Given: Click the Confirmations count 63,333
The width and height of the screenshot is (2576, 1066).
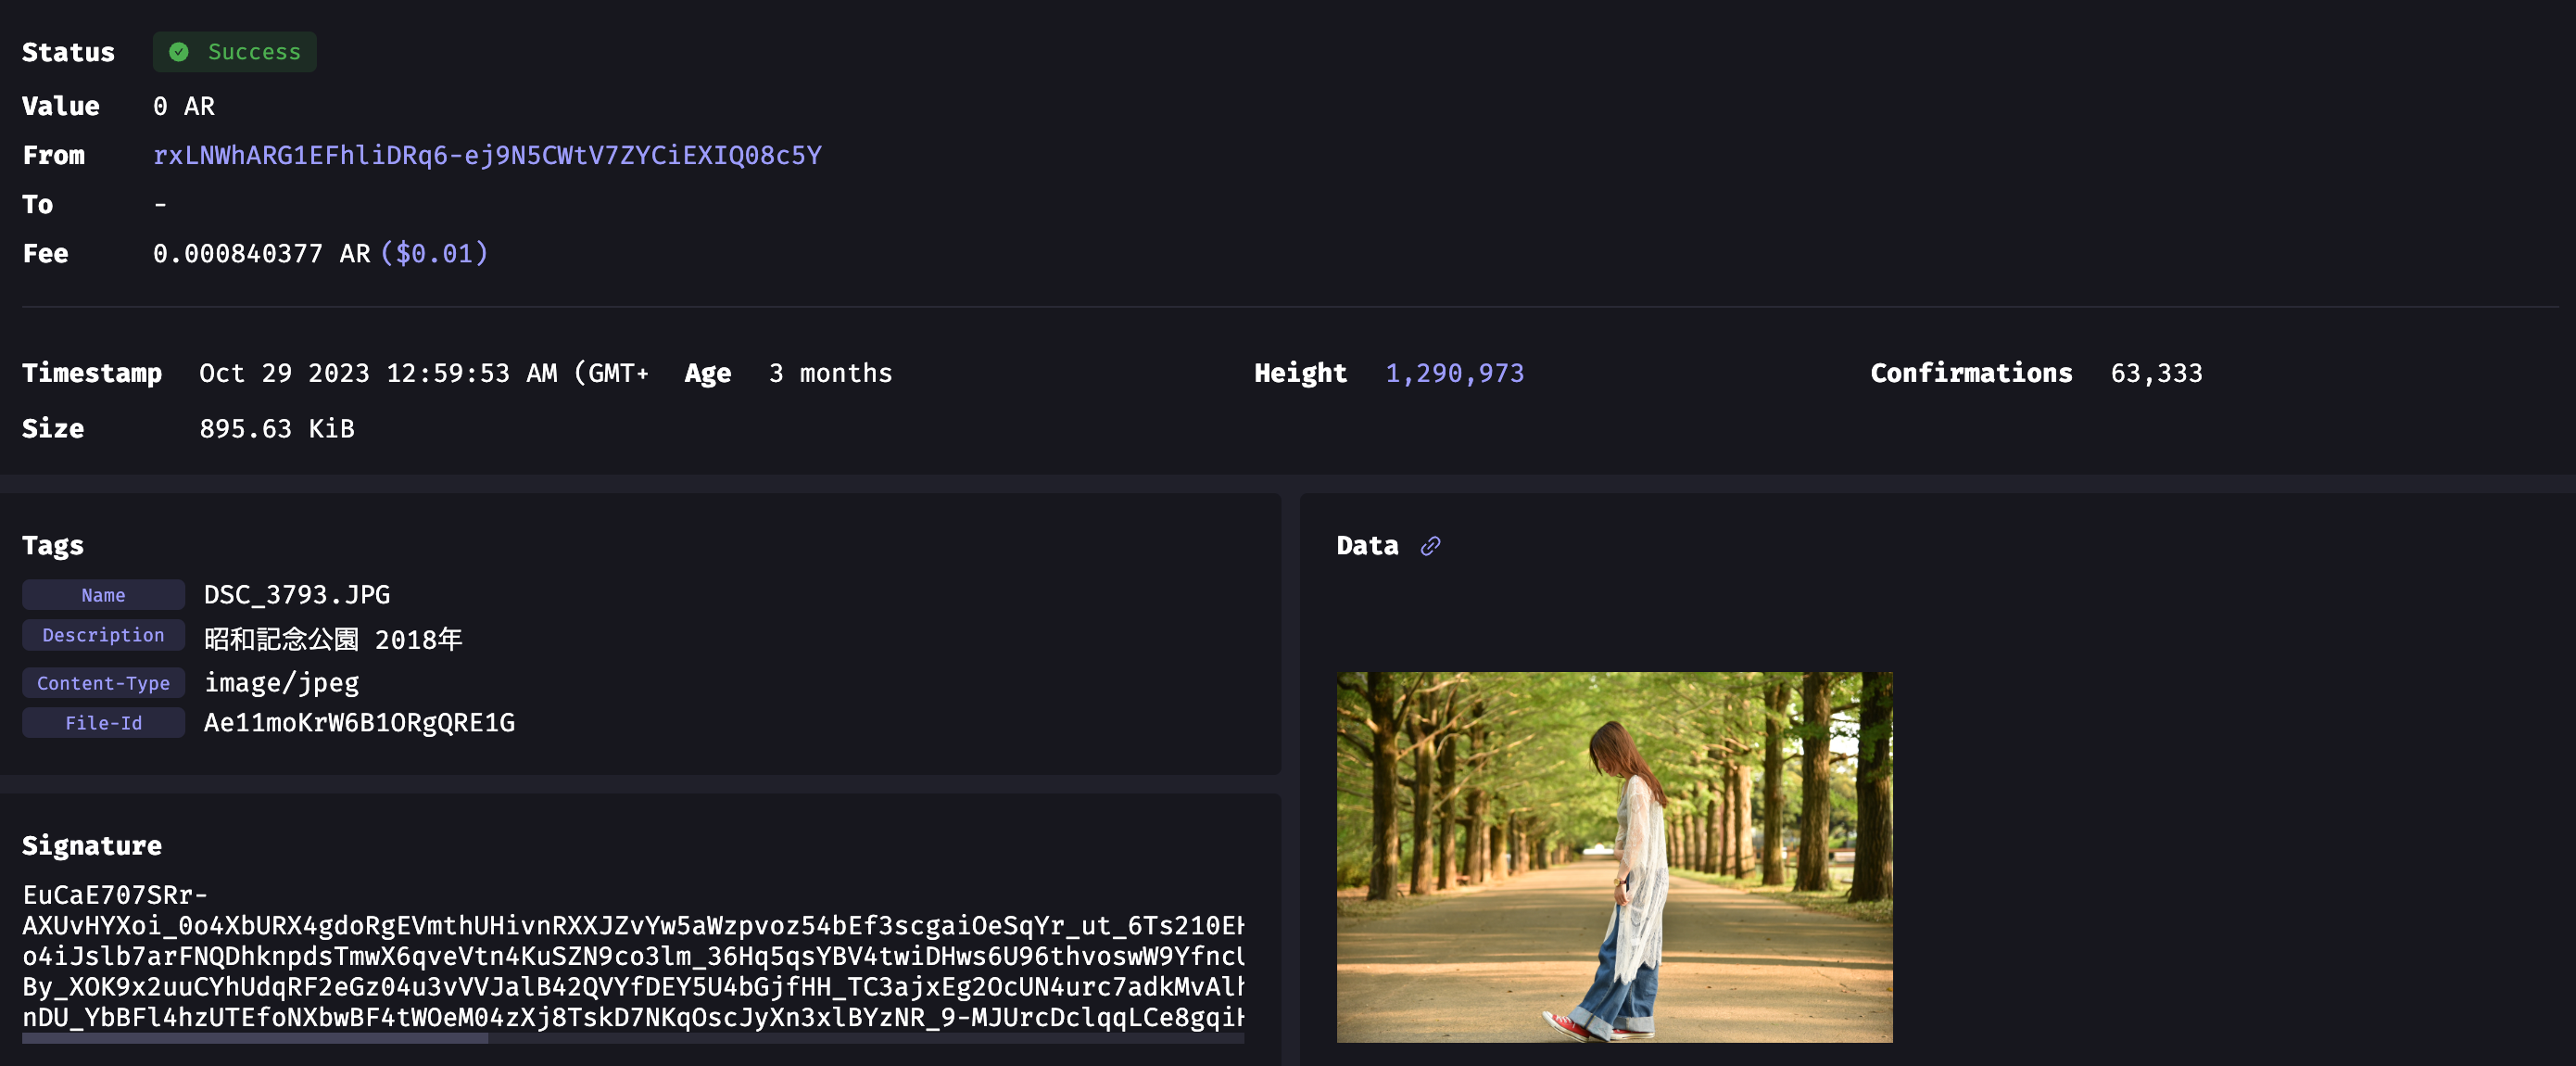Looking at the screenshot, I should (x=2156, y=373).
